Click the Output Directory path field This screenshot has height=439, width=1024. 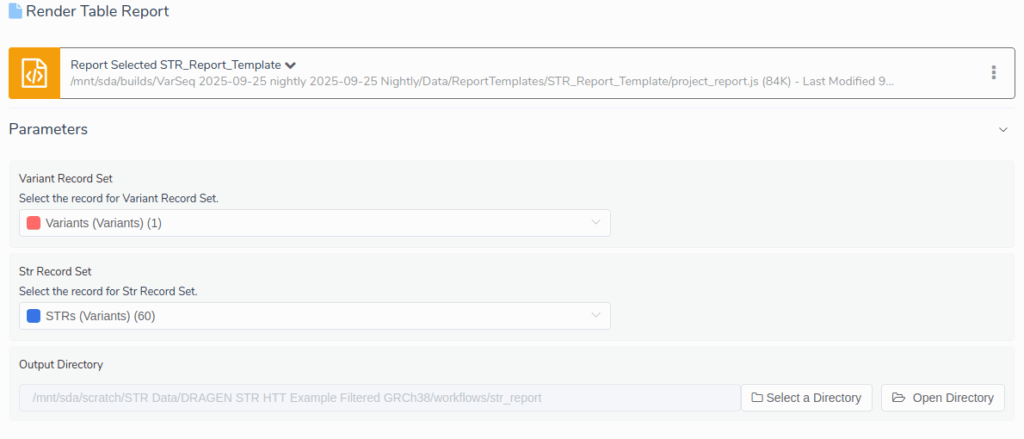tap(379, 398)
